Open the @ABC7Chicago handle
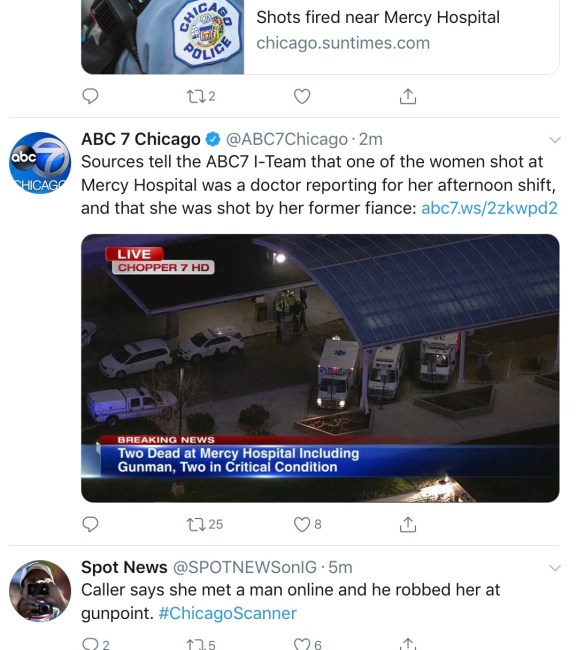 [x=286, y=139]
